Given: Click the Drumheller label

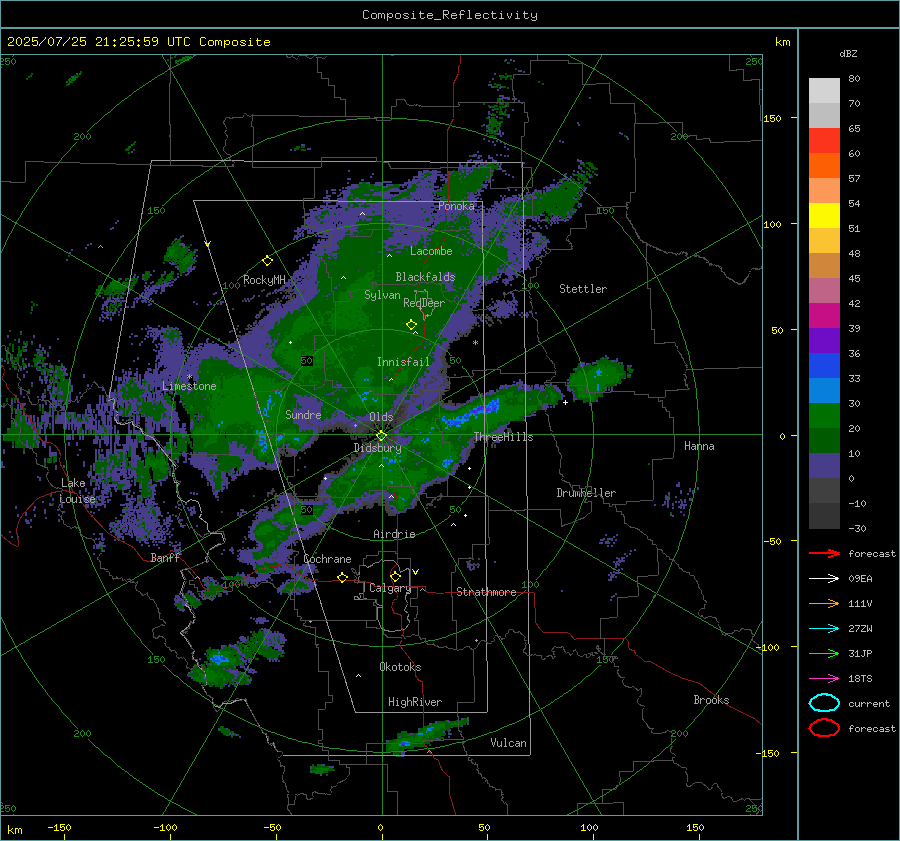Looking at the screenshot, I should (x=586, y=493).
